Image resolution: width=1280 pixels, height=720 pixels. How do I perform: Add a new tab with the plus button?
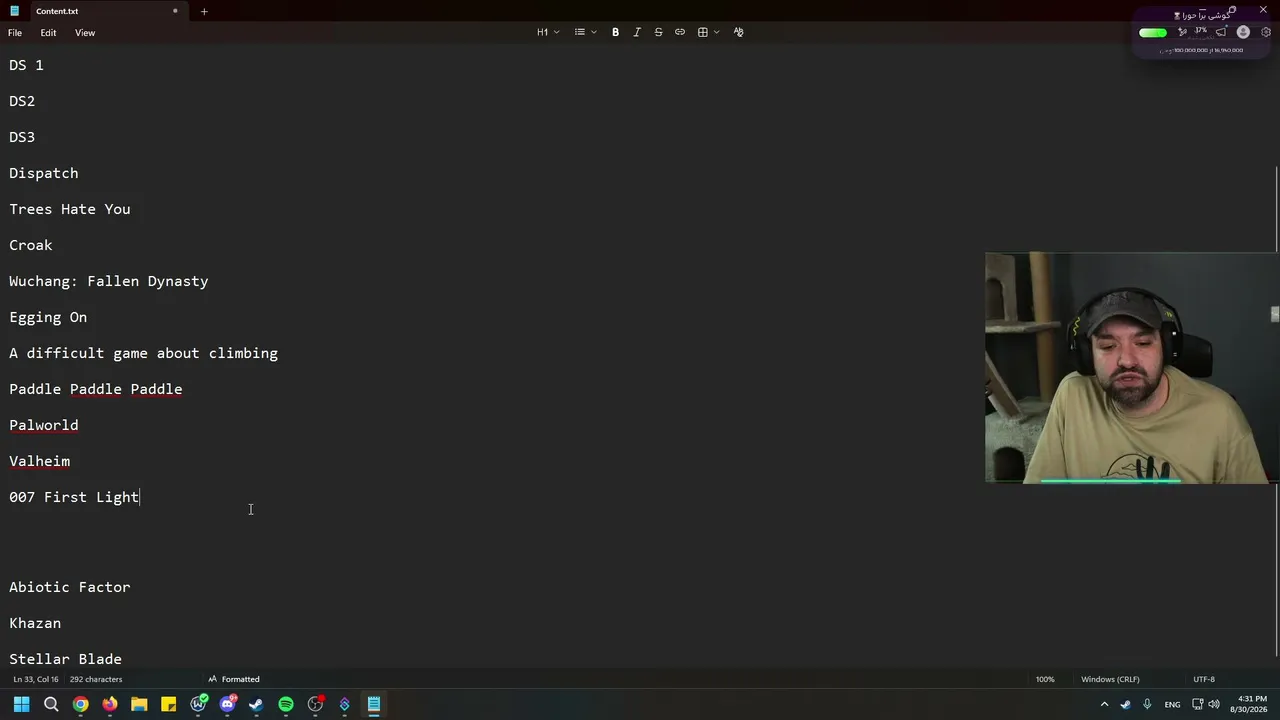(x=204, y=11)
